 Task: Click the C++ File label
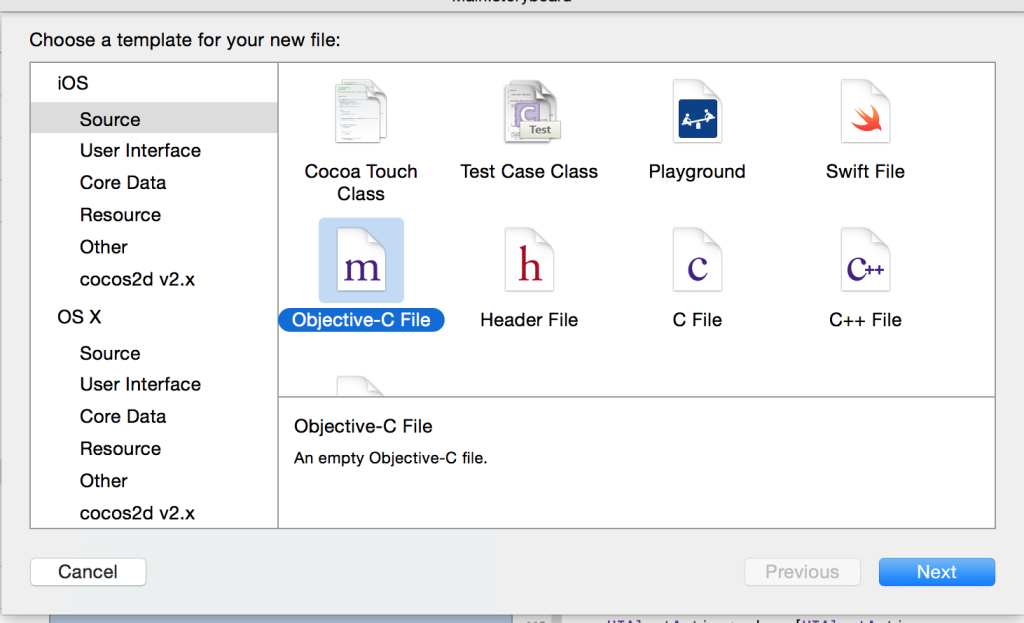(865, 319)
